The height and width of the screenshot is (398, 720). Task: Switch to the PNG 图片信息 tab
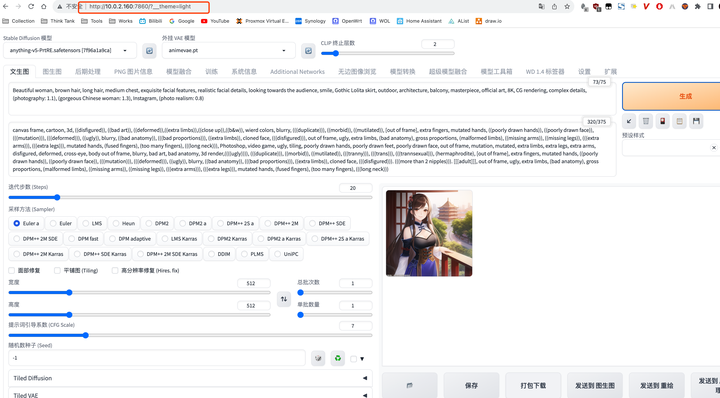[133, 72]
